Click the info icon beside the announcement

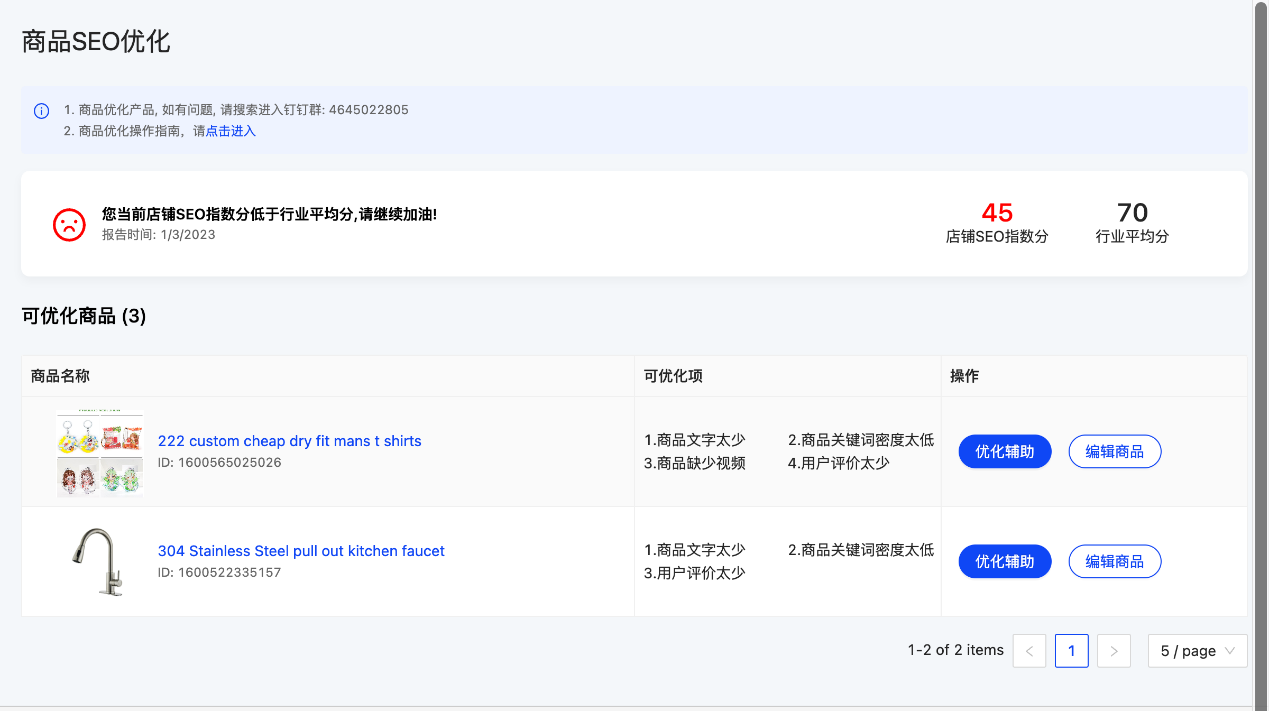(x=40, y=111)
